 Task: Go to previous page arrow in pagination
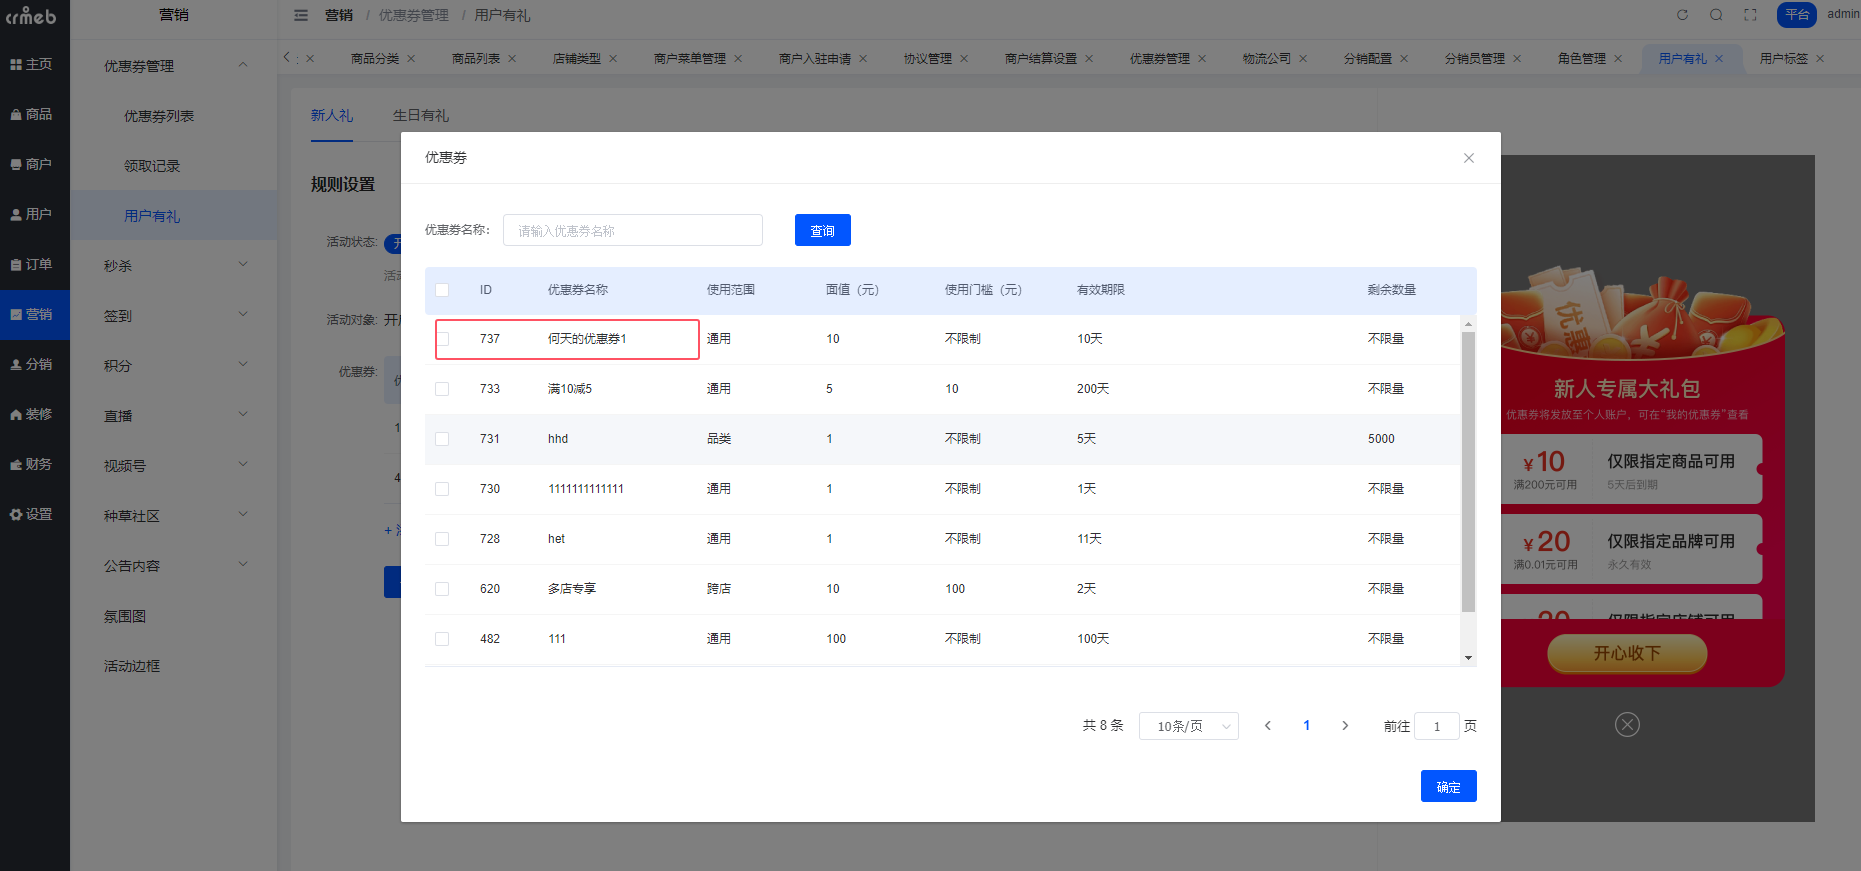pos(1268,726)
